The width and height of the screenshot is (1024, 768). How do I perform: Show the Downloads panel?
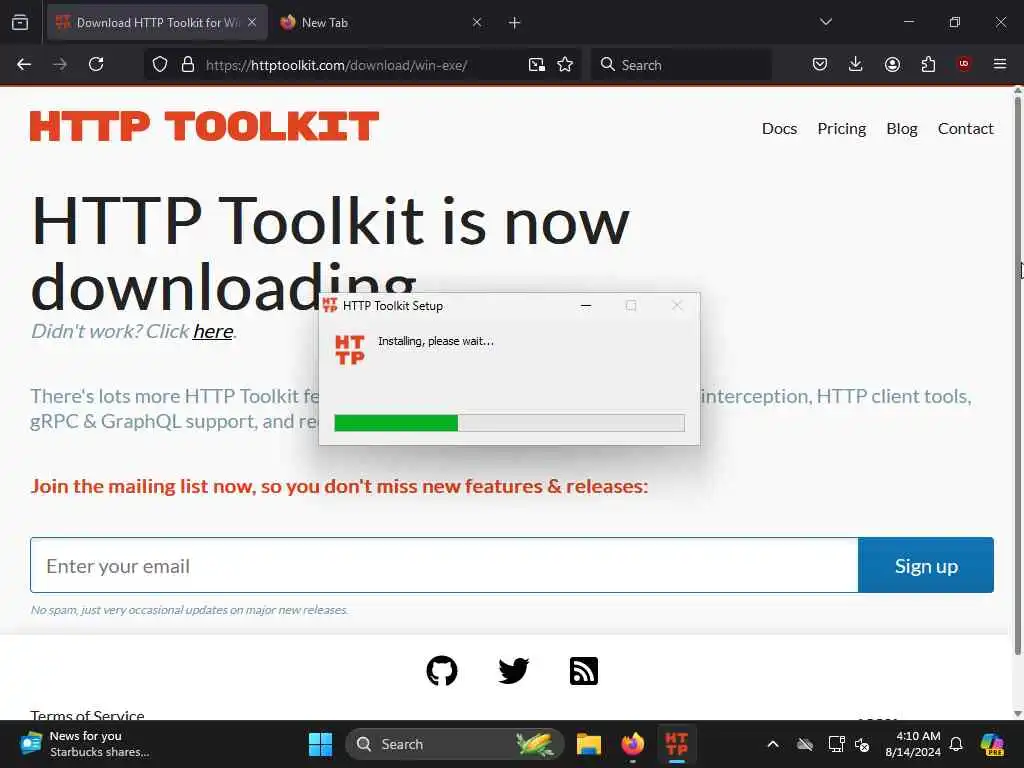pyautogui.click(x=856, y=65)
